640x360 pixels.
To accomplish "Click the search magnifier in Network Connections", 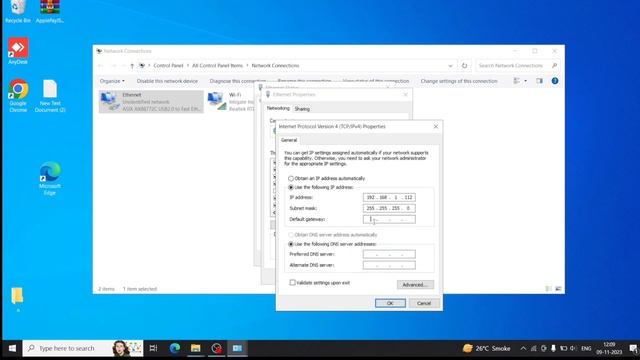I will pyautogui.click(x=554, y=65).
